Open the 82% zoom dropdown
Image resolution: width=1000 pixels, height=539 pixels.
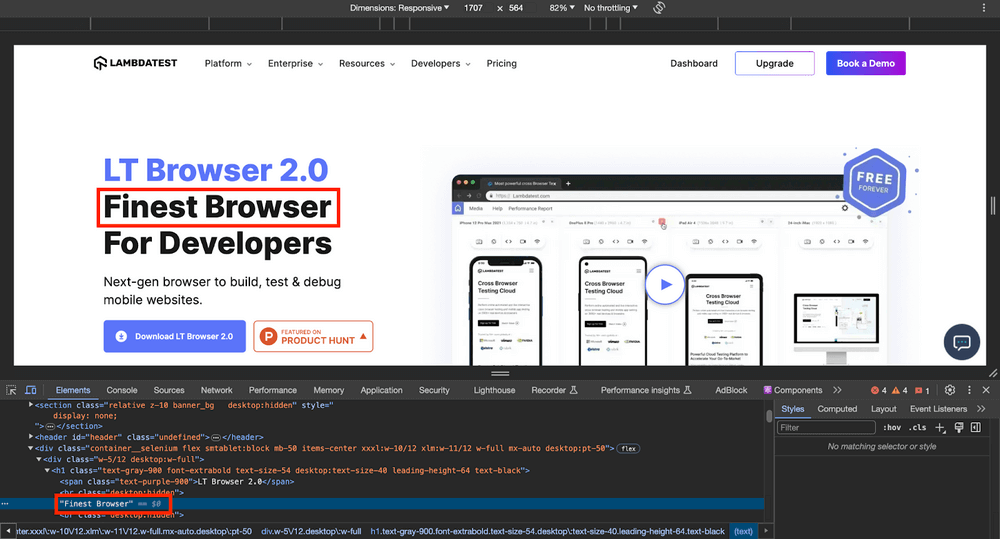tap(562, 8)
